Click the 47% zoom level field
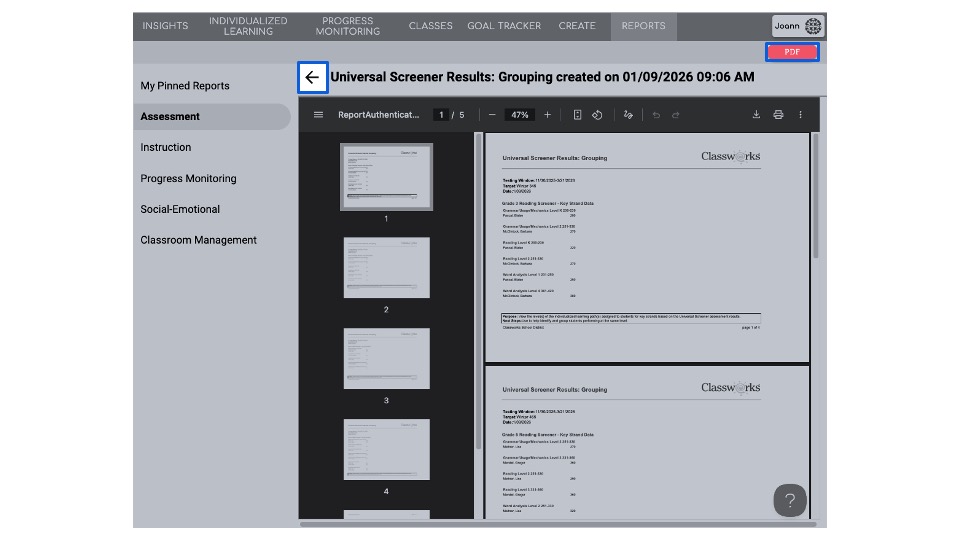This screenshot has height=540, width=960. pyautogui.click(x=520, y=114)
